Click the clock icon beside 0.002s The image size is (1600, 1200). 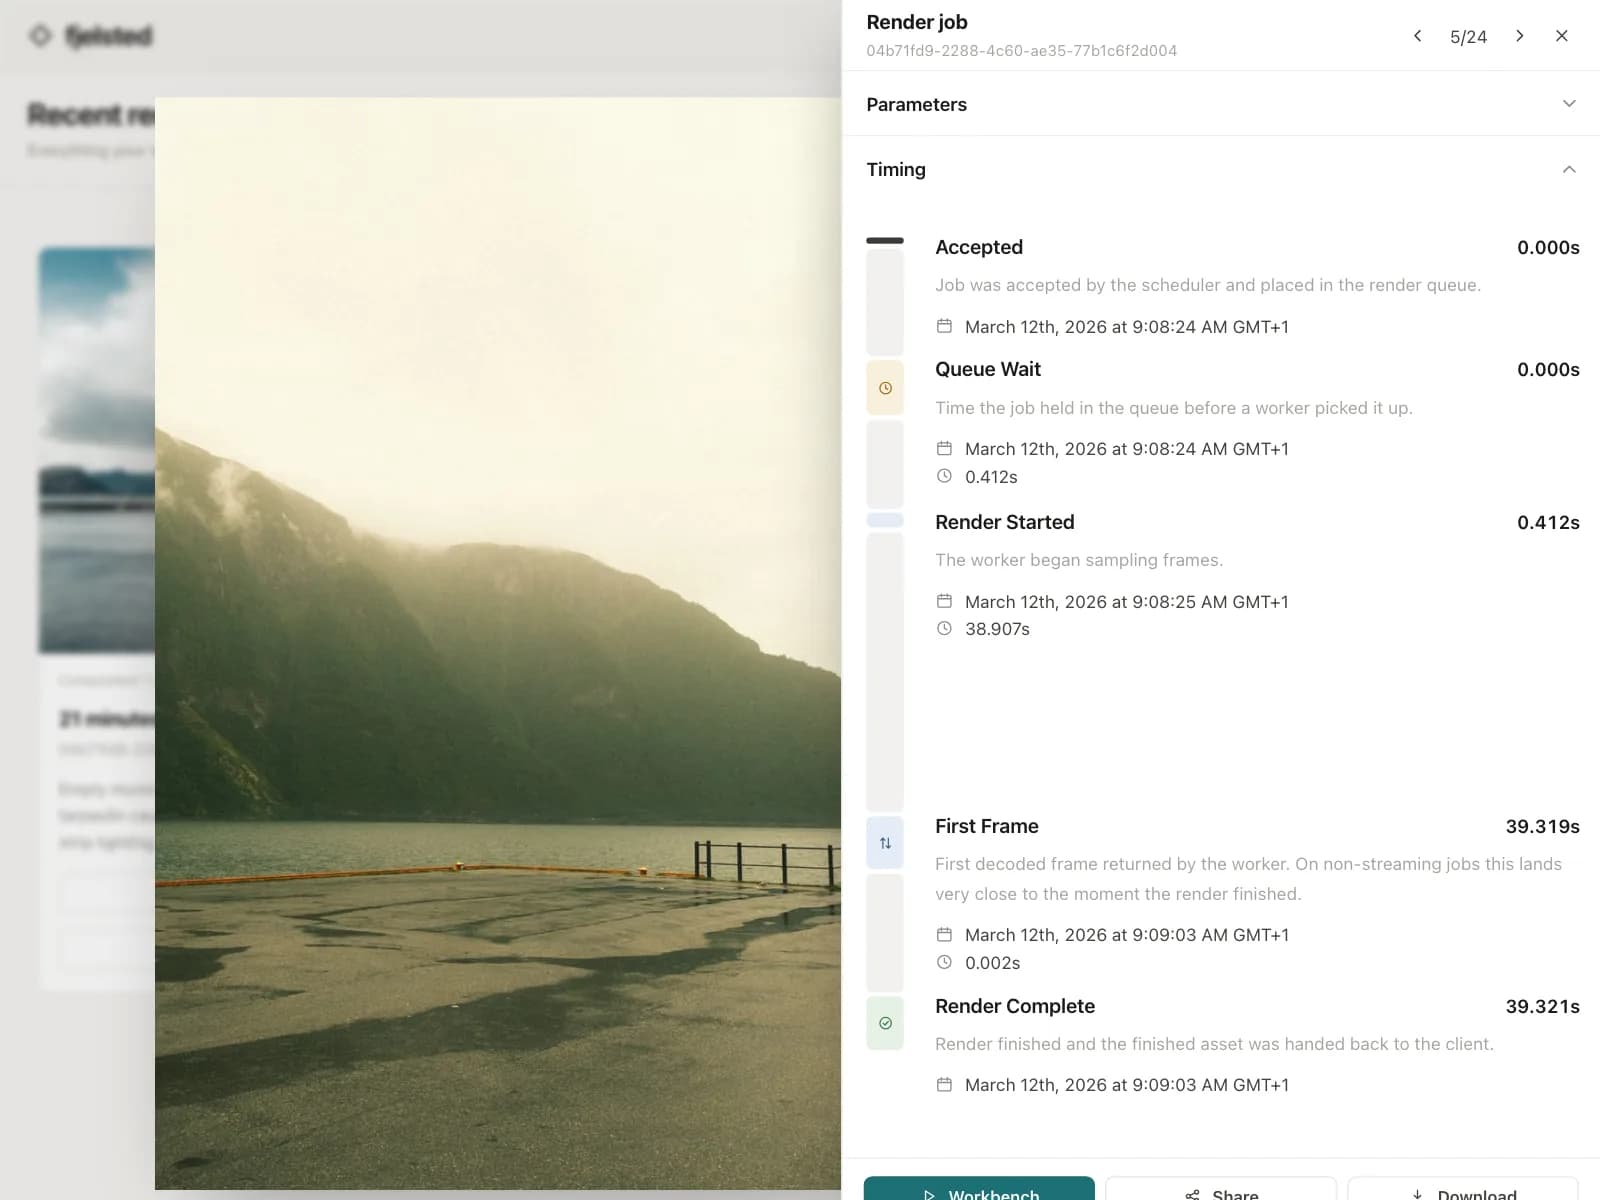(944, 962)
